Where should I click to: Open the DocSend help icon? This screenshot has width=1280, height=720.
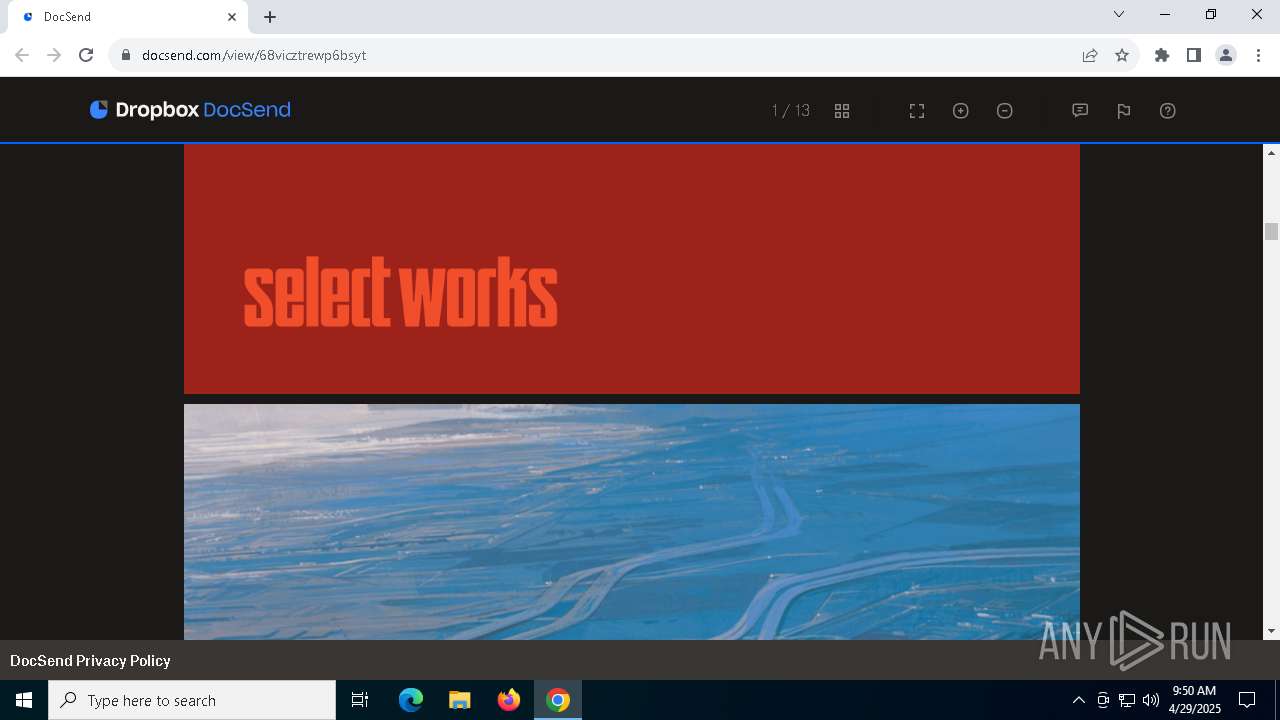pos(1168,111)
